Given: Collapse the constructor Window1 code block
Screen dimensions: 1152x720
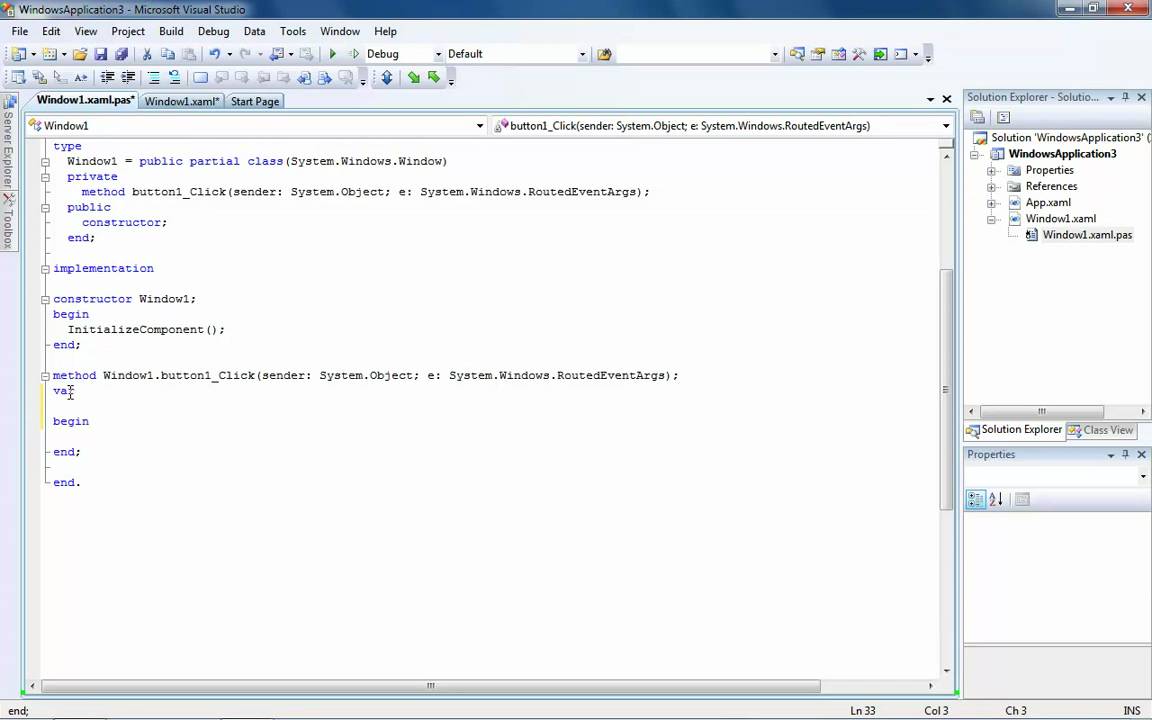Looking at the screenshot, I should click(x=46, y=299).
